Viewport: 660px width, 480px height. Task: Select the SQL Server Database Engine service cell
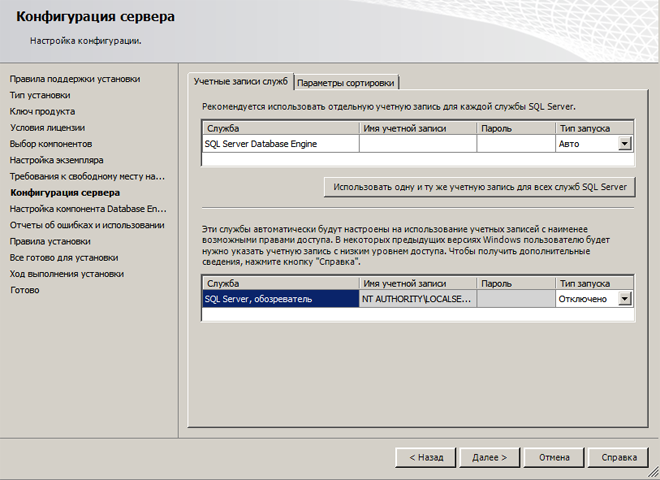point(281,144)
